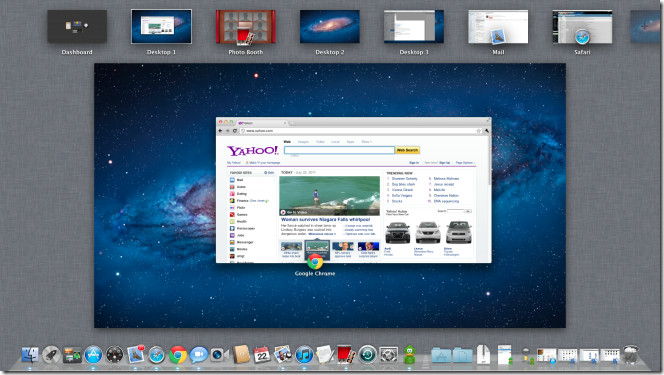Select Desktop 3 thumbnail
664x375 pixels.
coord(414,27)
